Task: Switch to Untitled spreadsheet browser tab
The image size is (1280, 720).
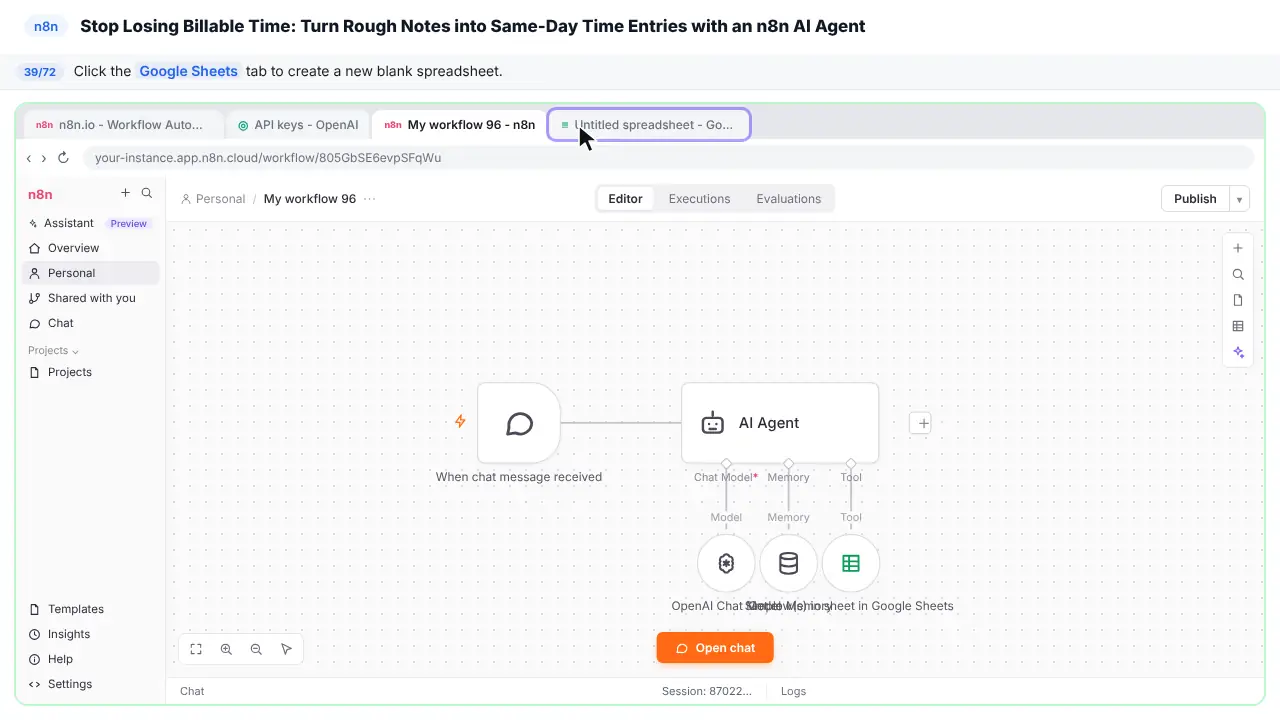Action: (649, 125)
